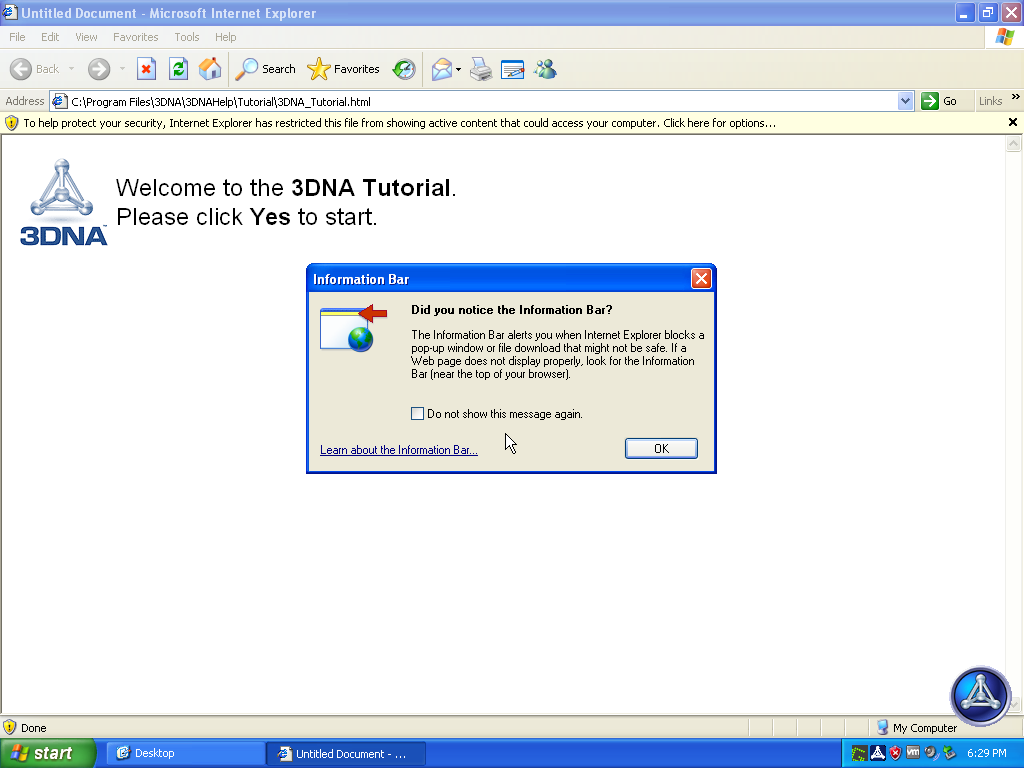Click the My Computer zone in status bar
The image size is (1024, 768).
[x=917, y=728]
